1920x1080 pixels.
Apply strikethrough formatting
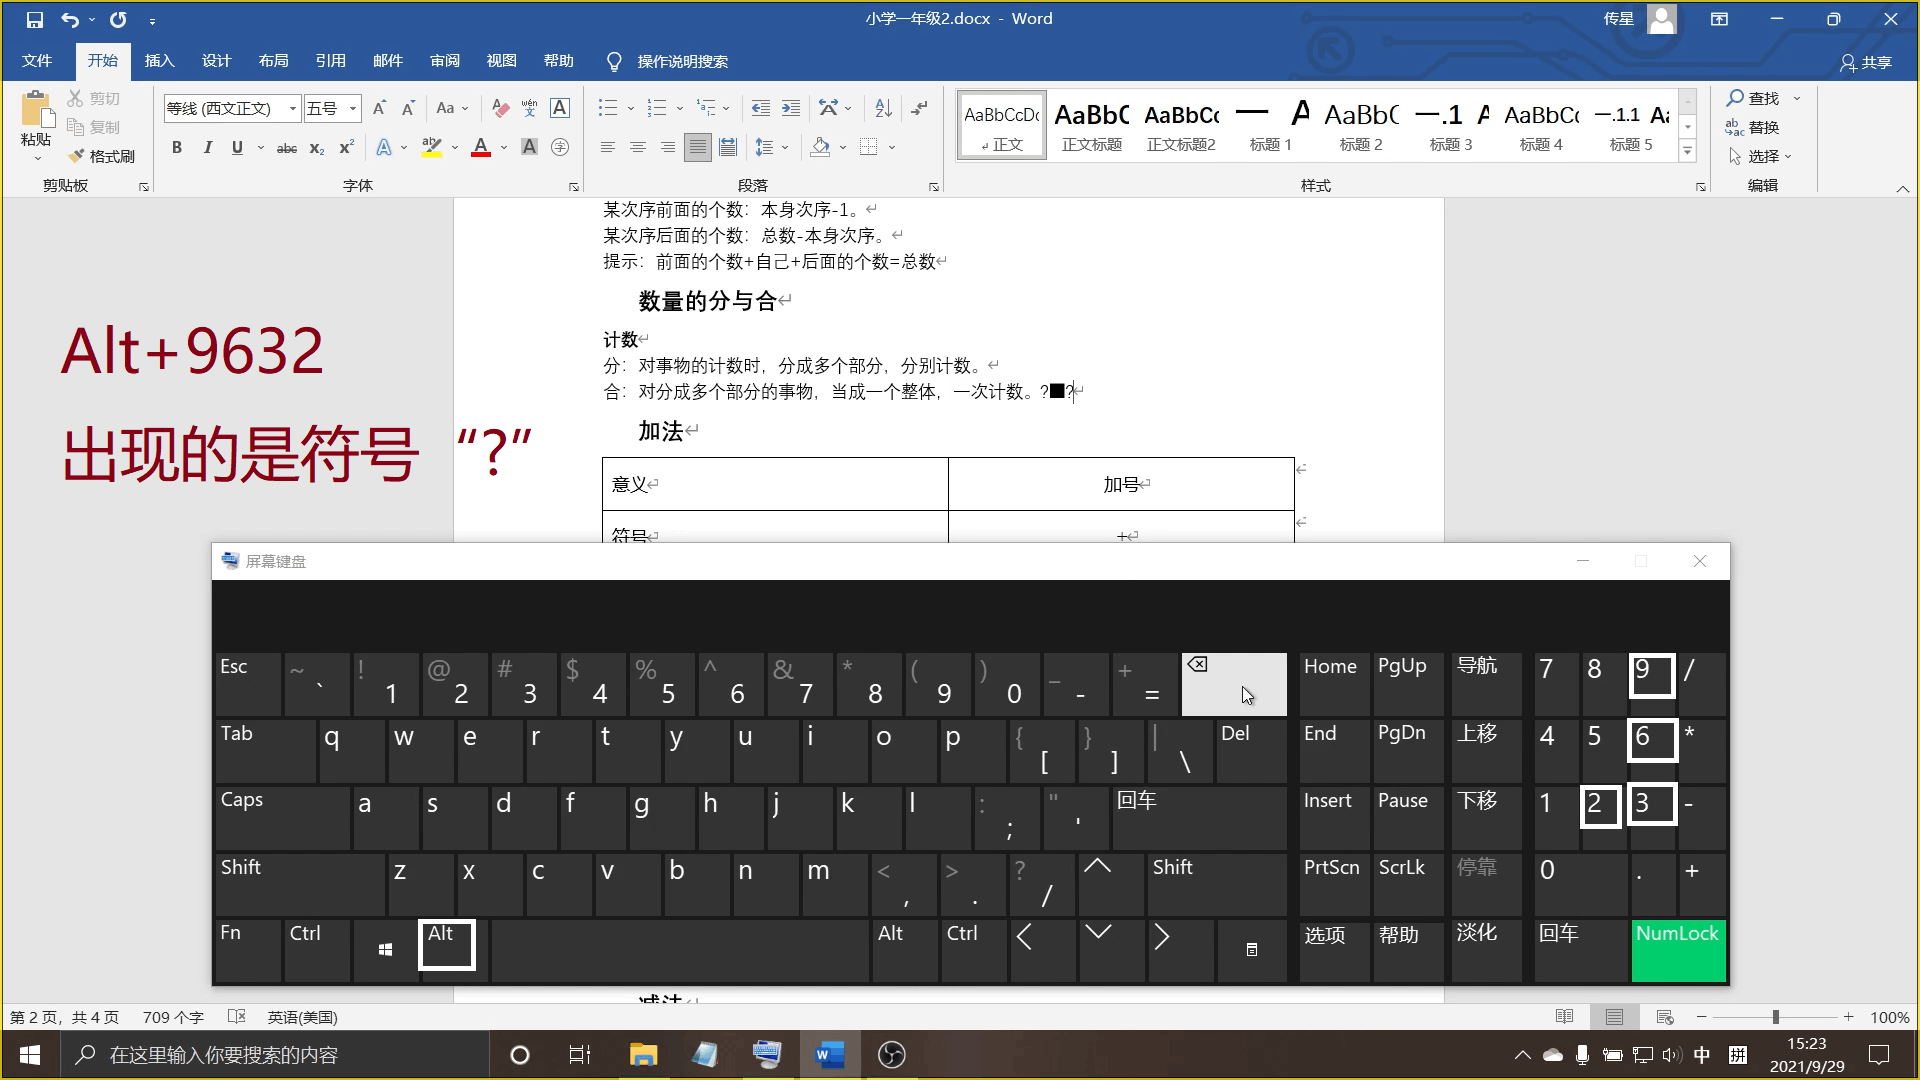coord(287,148)
